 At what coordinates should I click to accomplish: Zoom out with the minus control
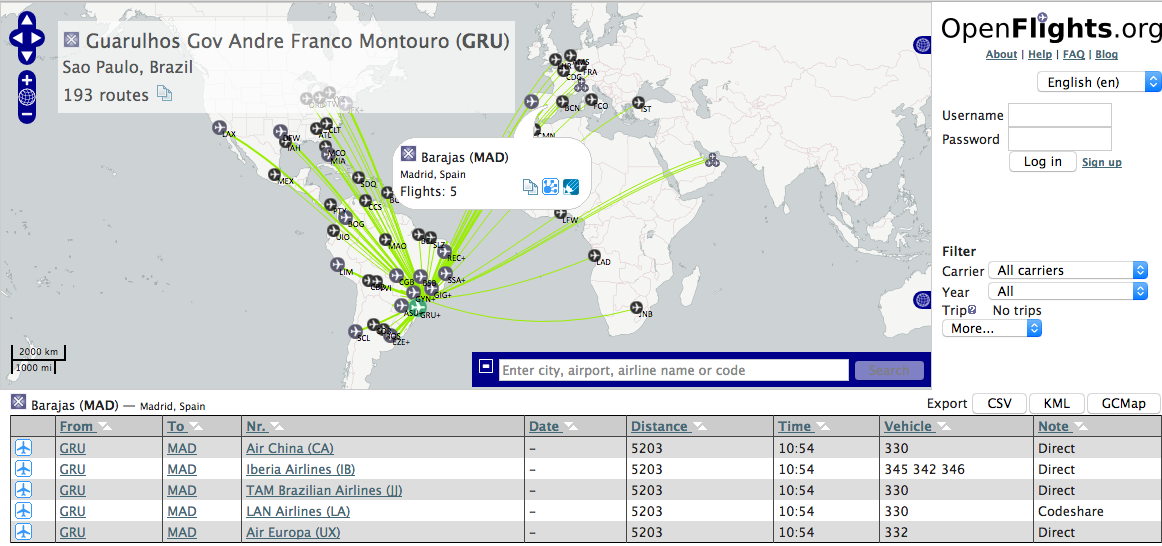(x=27, y=113)
